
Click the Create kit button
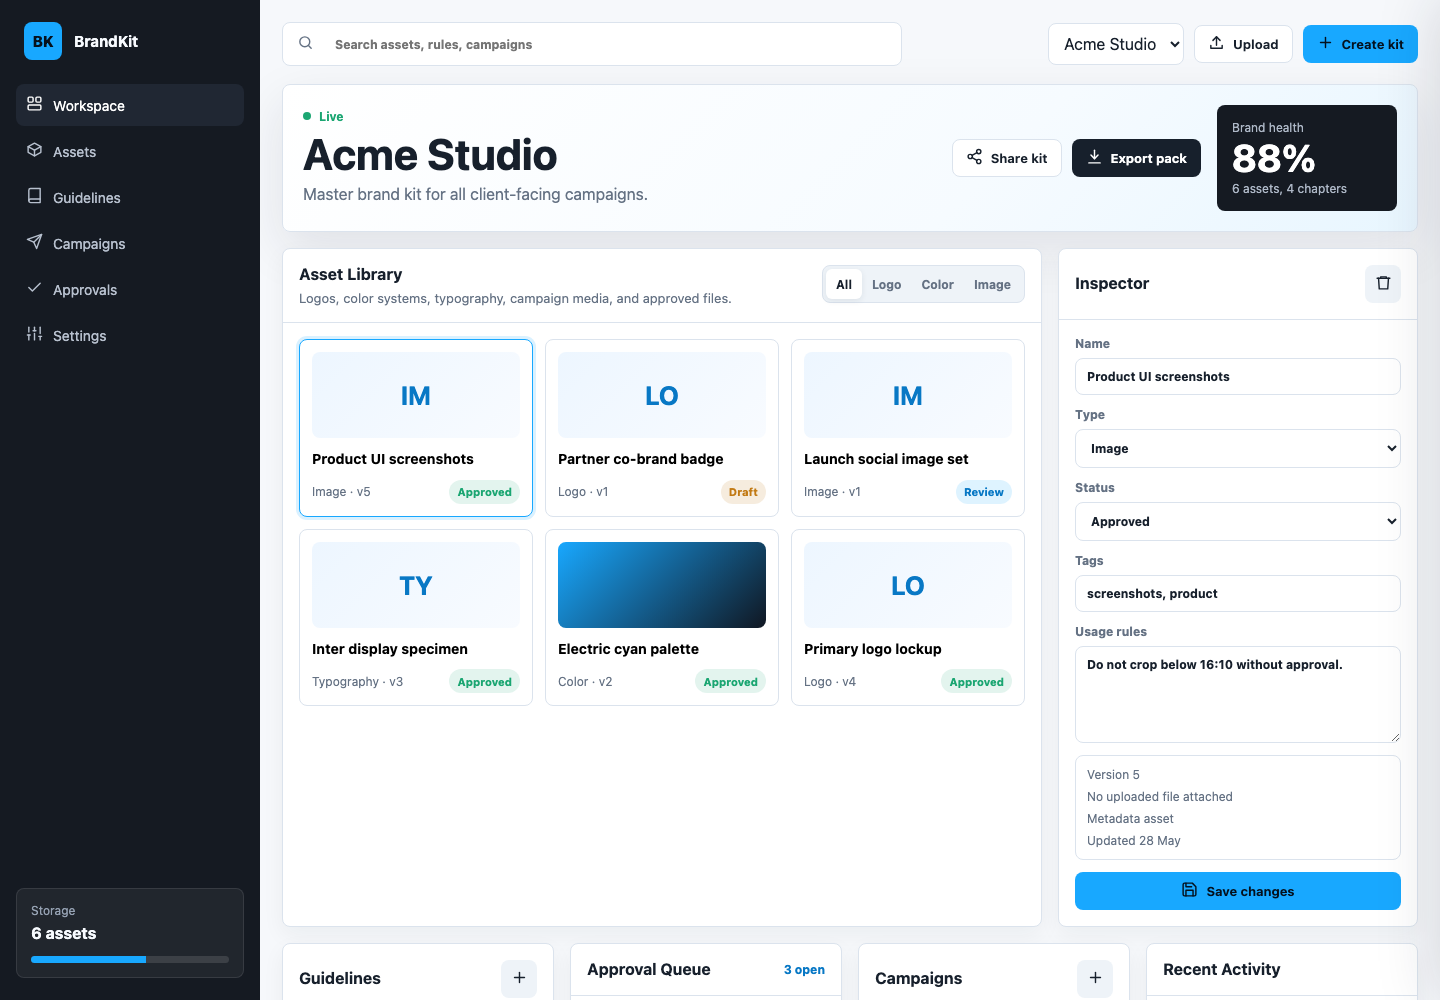coord(1360,44)
